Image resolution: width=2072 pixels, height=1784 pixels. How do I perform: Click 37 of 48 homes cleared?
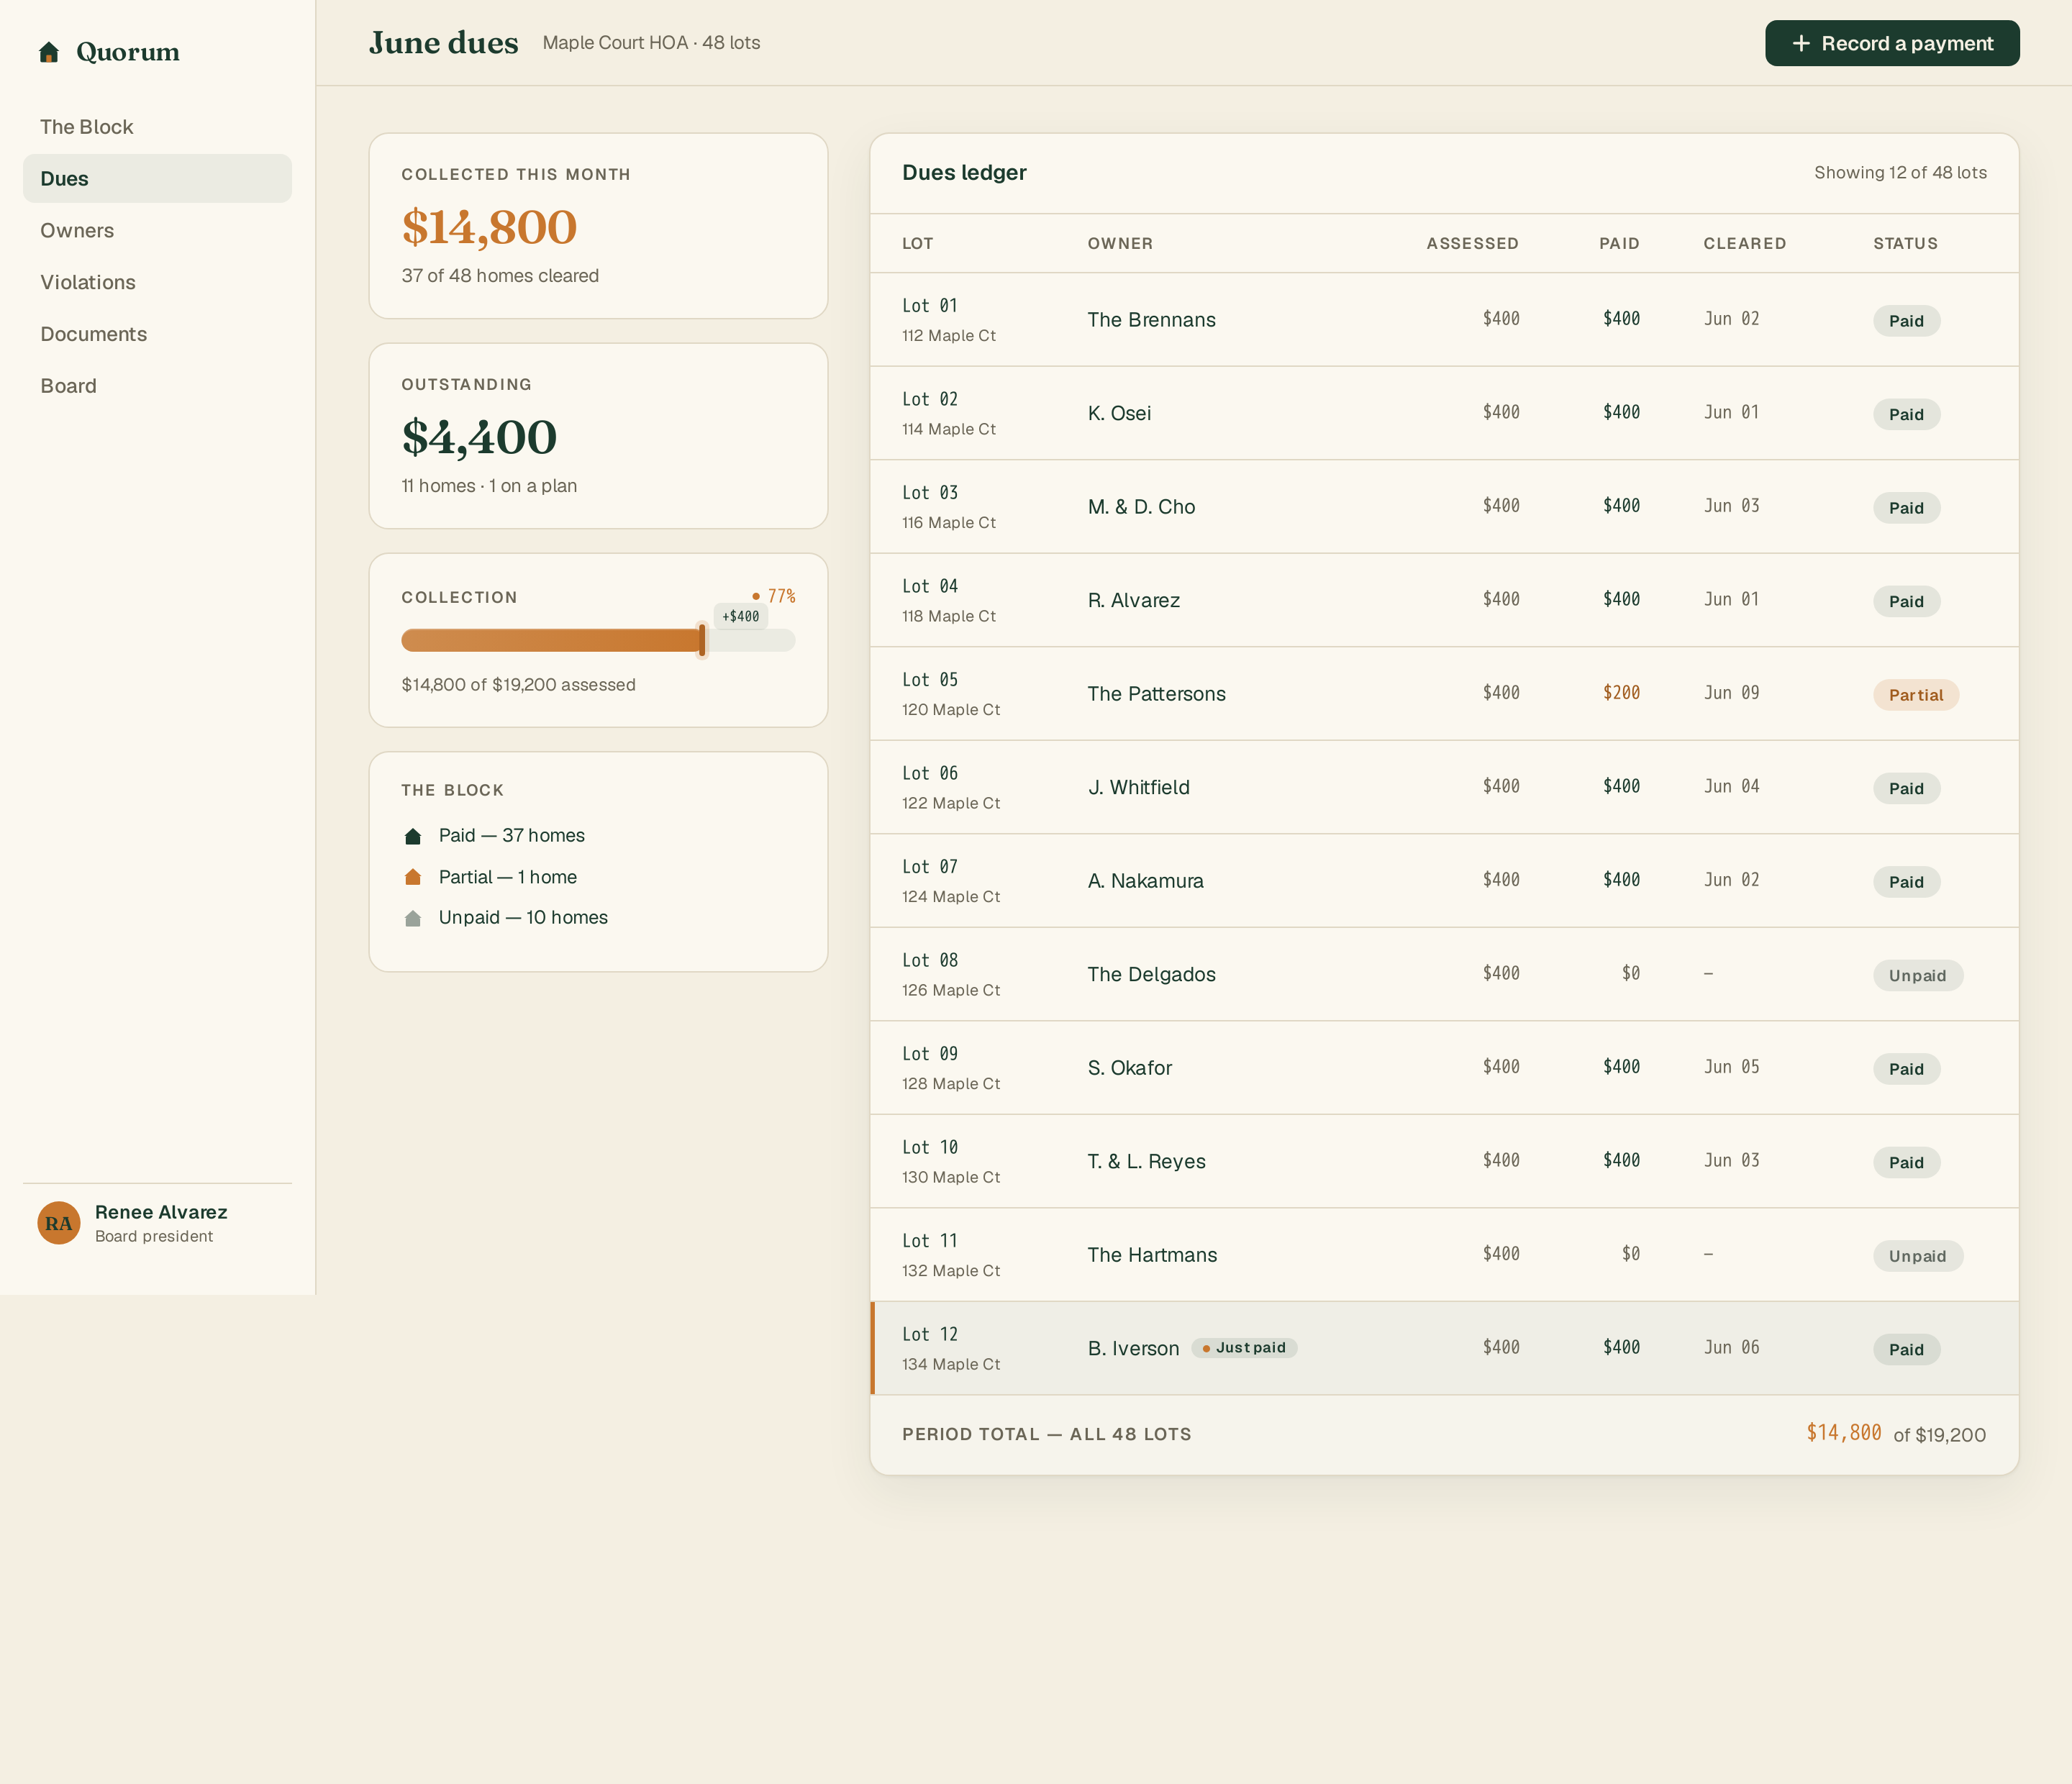coord(500,276)
